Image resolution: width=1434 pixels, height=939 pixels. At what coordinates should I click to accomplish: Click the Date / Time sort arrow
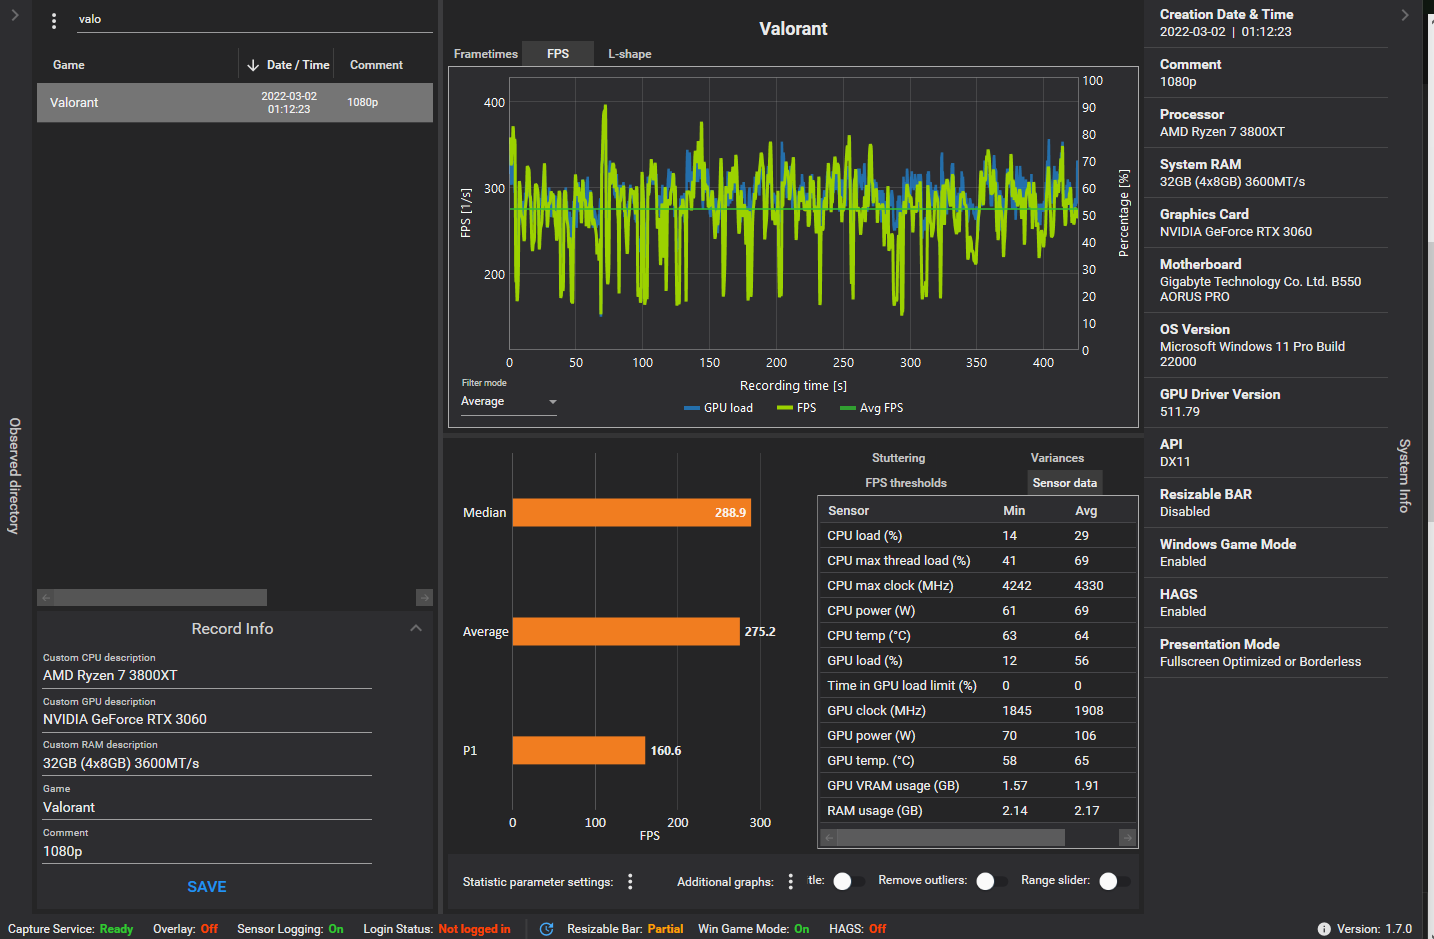click(x=253, y=65)
